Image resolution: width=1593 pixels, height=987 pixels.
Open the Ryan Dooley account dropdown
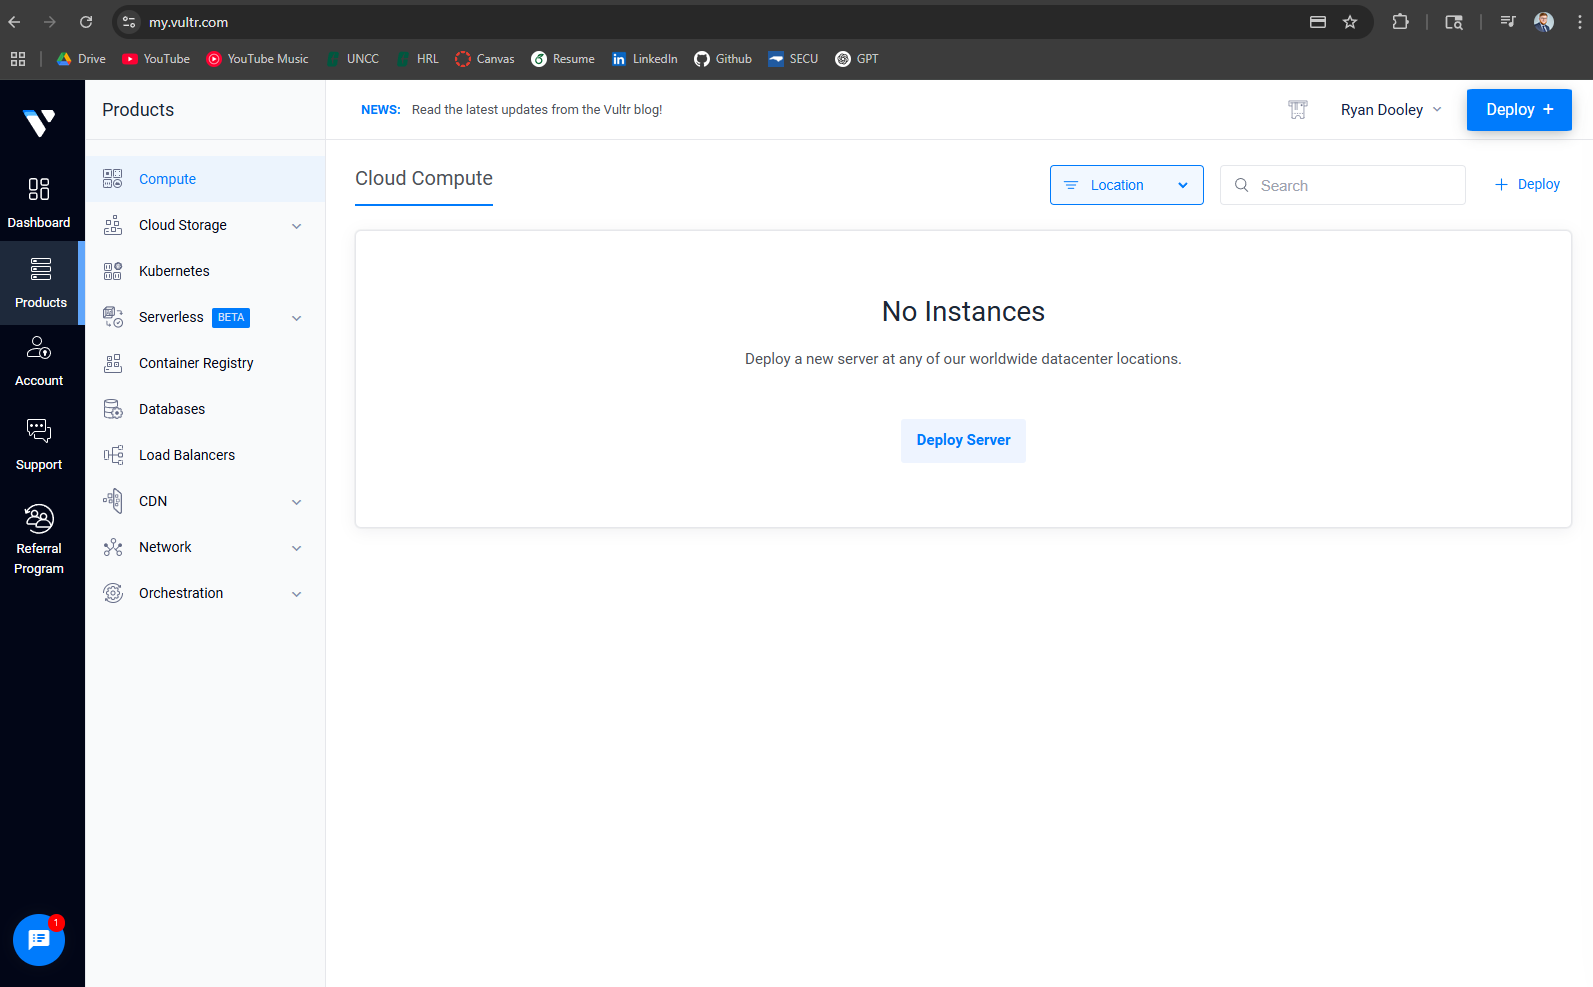1391,110
